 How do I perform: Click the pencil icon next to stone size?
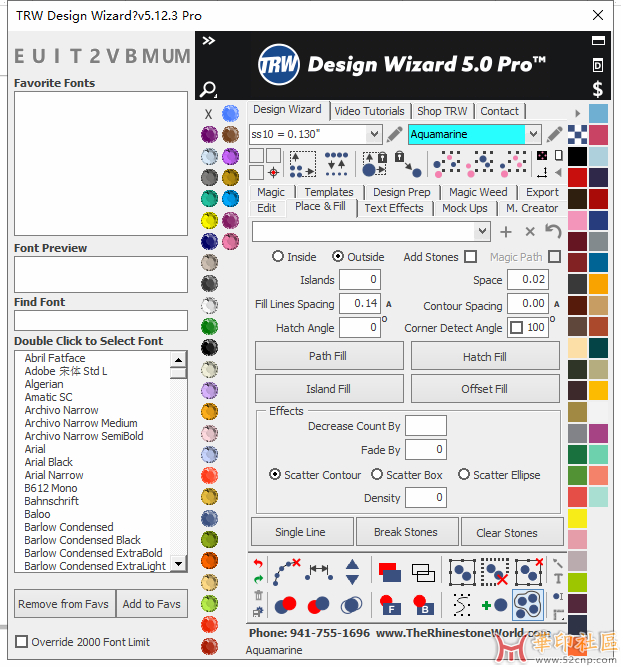[x=395, y=134]
